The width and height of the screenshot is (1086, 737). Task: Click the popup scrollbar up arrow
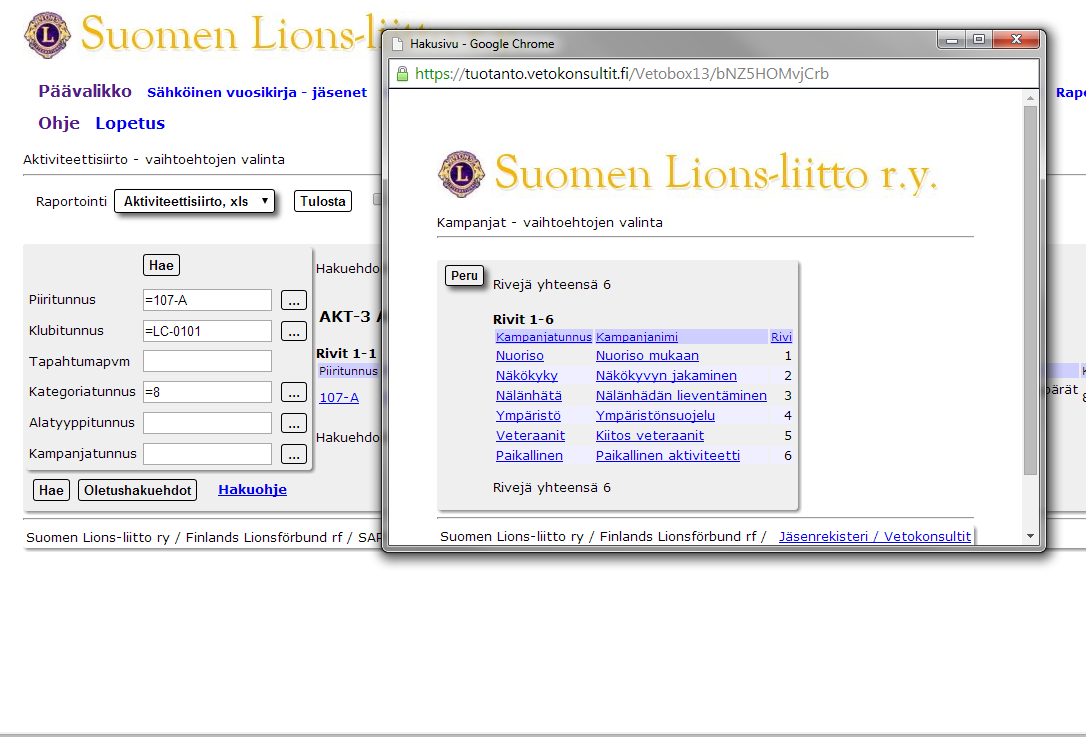click(1030, 98)
